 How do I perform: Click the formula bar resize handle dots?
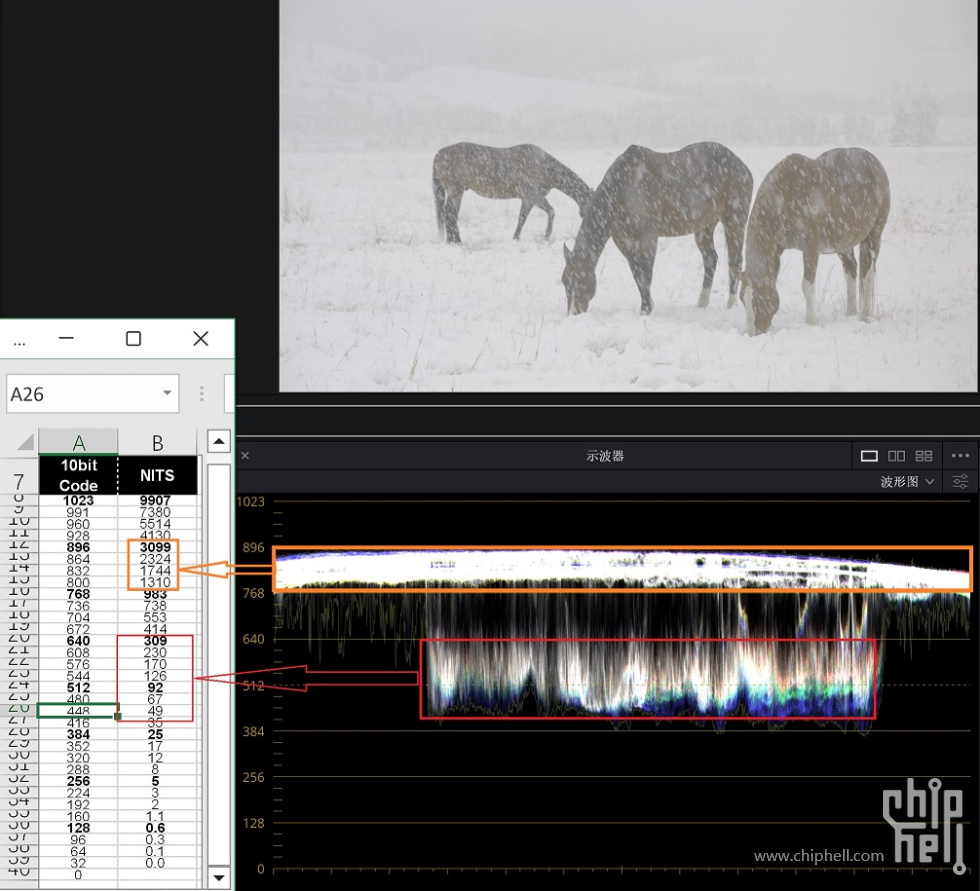click(201, 394)
